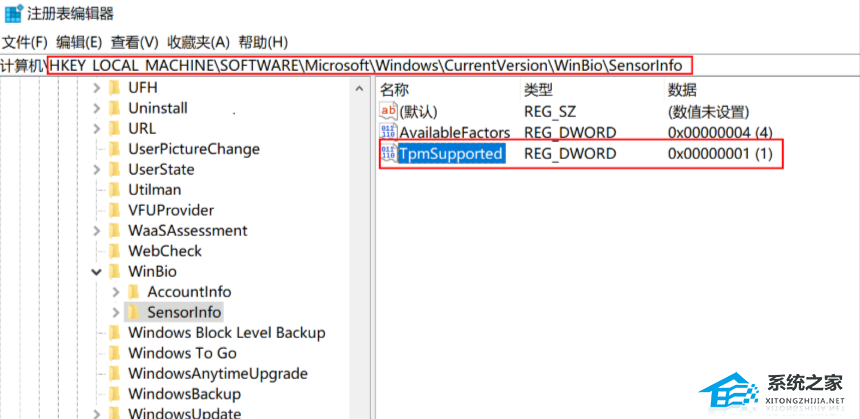Click the REG_SZ type cell
Image resolution: width=860 pixels, height=419 pixels.
pyautogui.click(x=549, y=112)
